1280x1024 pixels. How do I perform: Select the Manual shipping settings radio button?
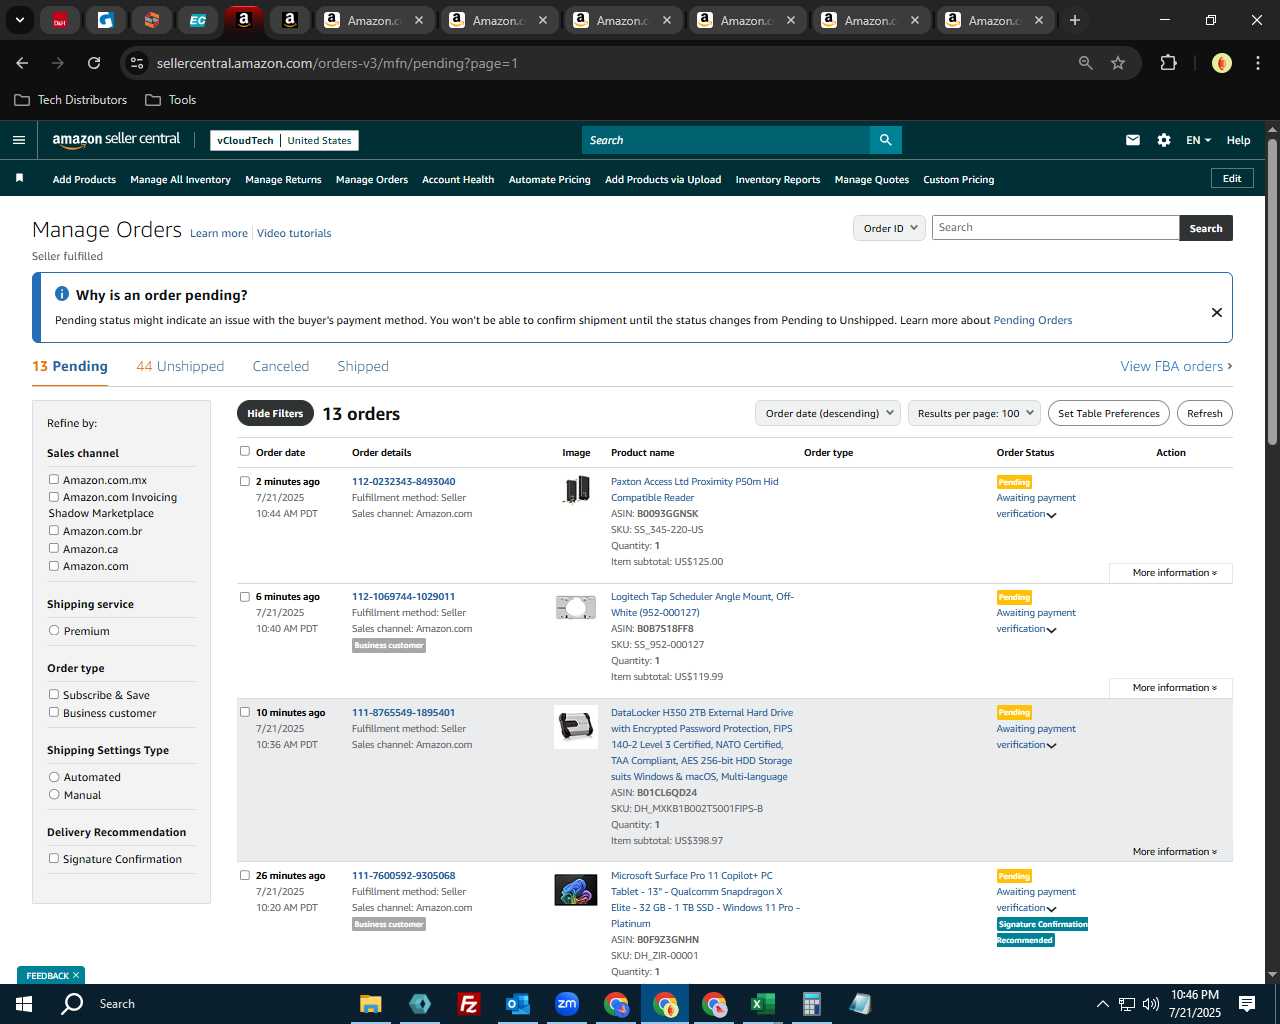(x=54, y=794)
